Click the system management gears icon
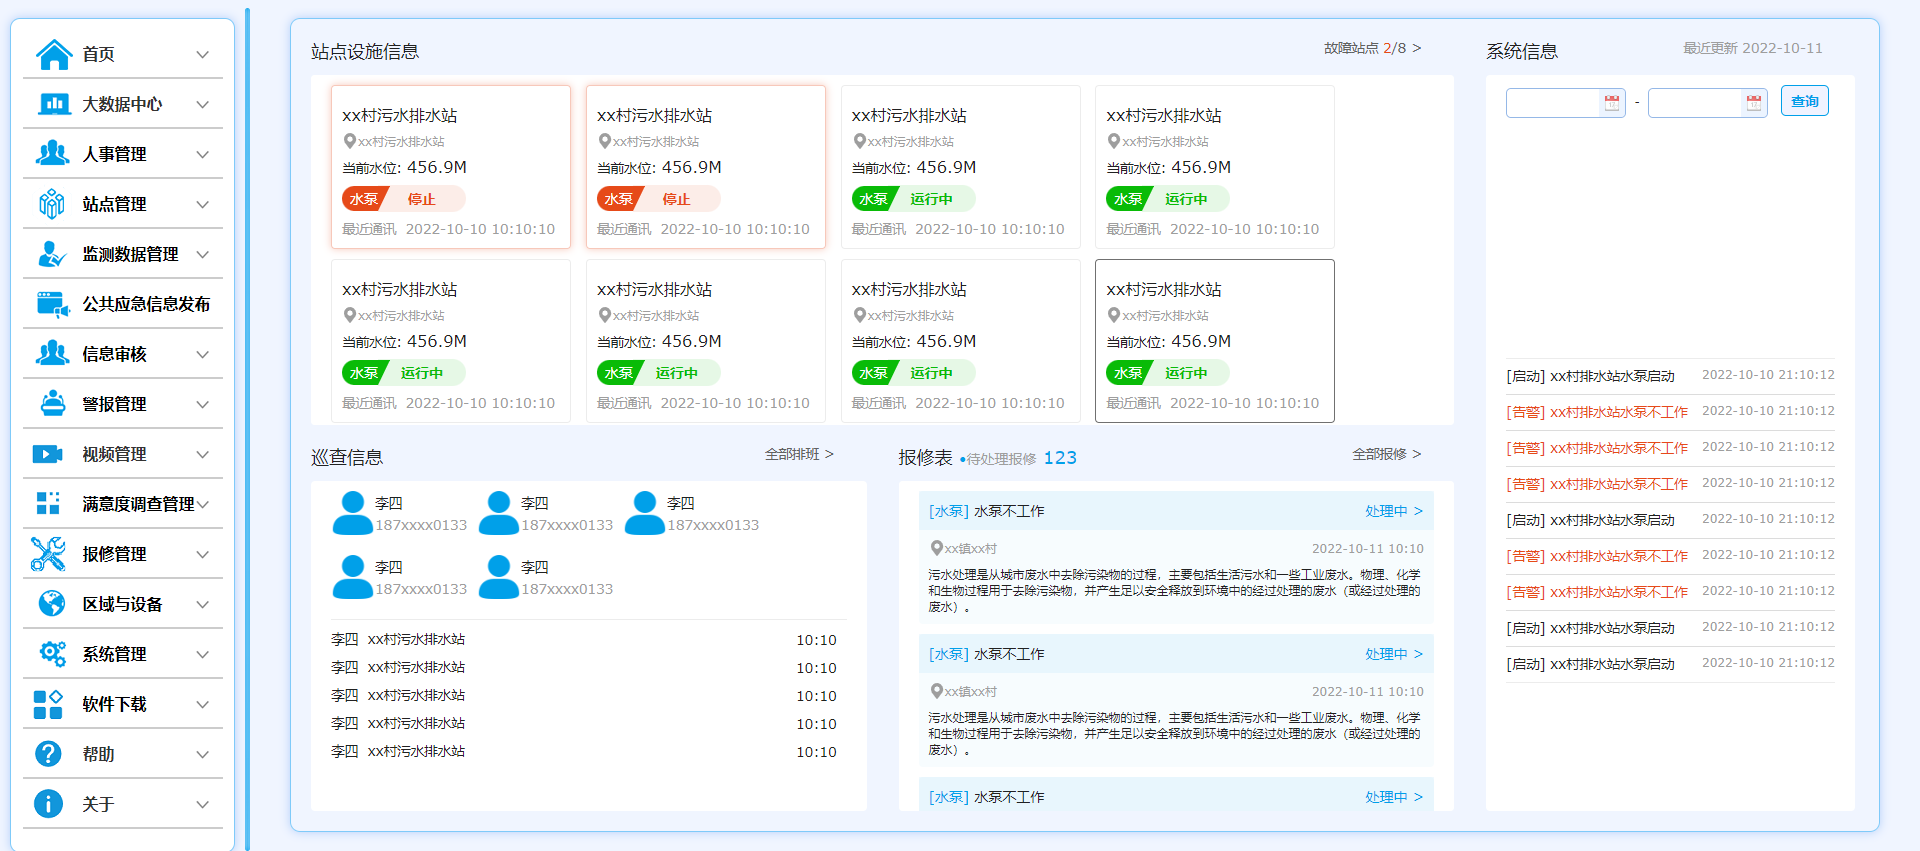The width and height of the screenshot is (1920, 851). [x=52, y=654]
